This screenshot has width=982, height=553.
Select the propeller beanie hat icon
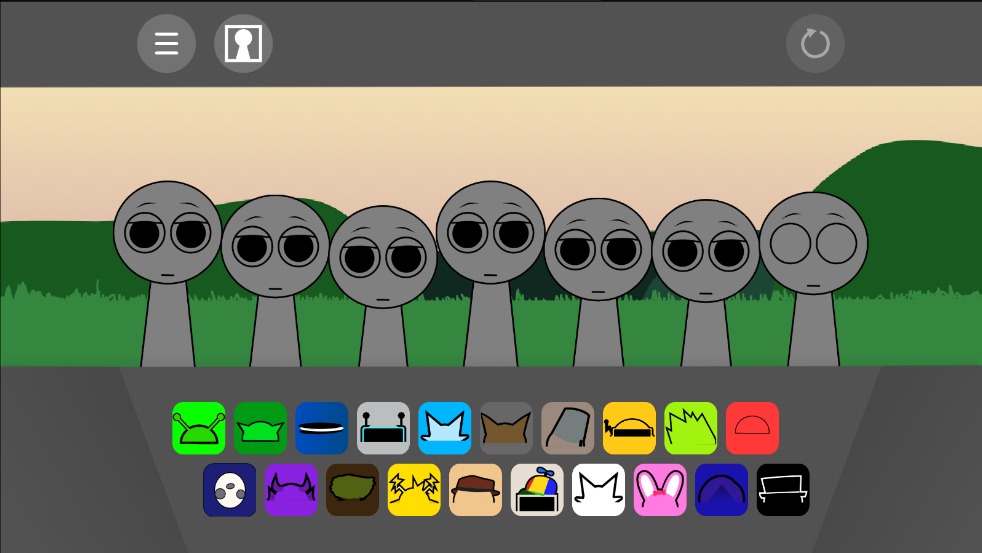[x=537, y=490]
